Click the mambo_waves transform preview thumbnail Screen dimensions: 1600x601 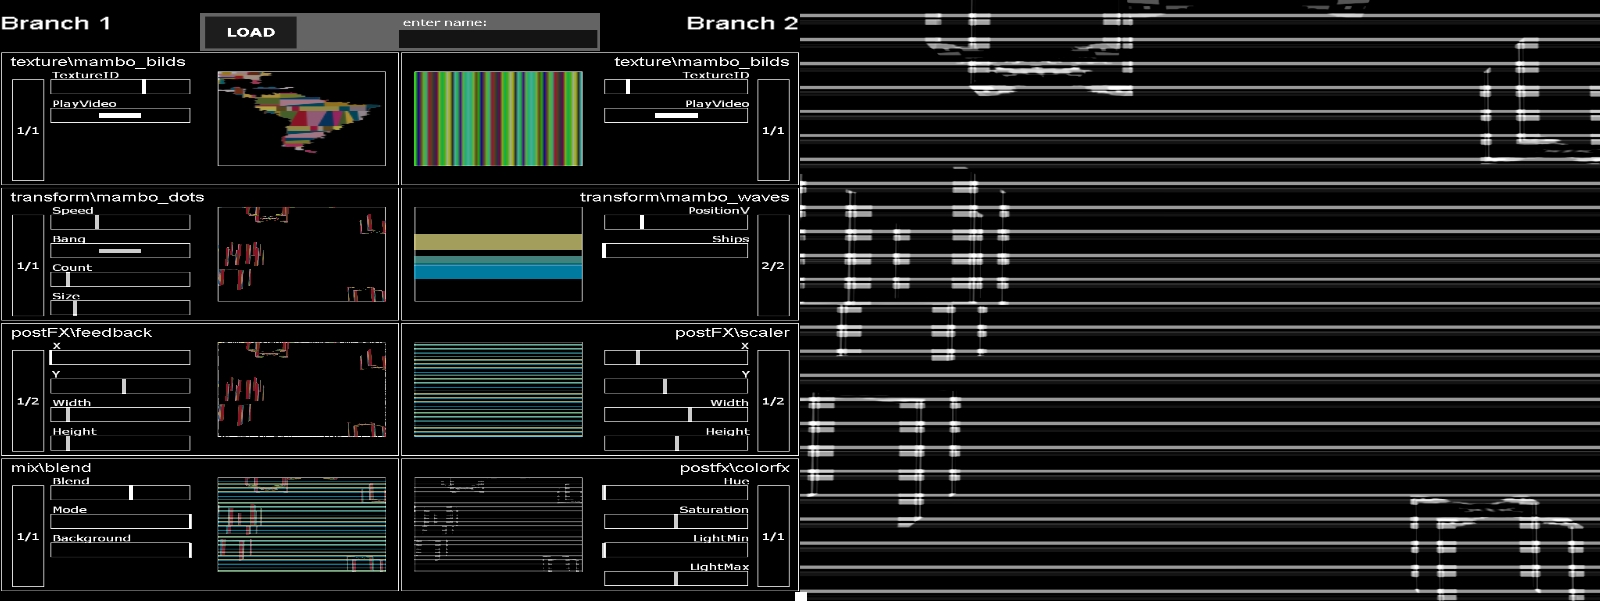click(x=498, y=254)
